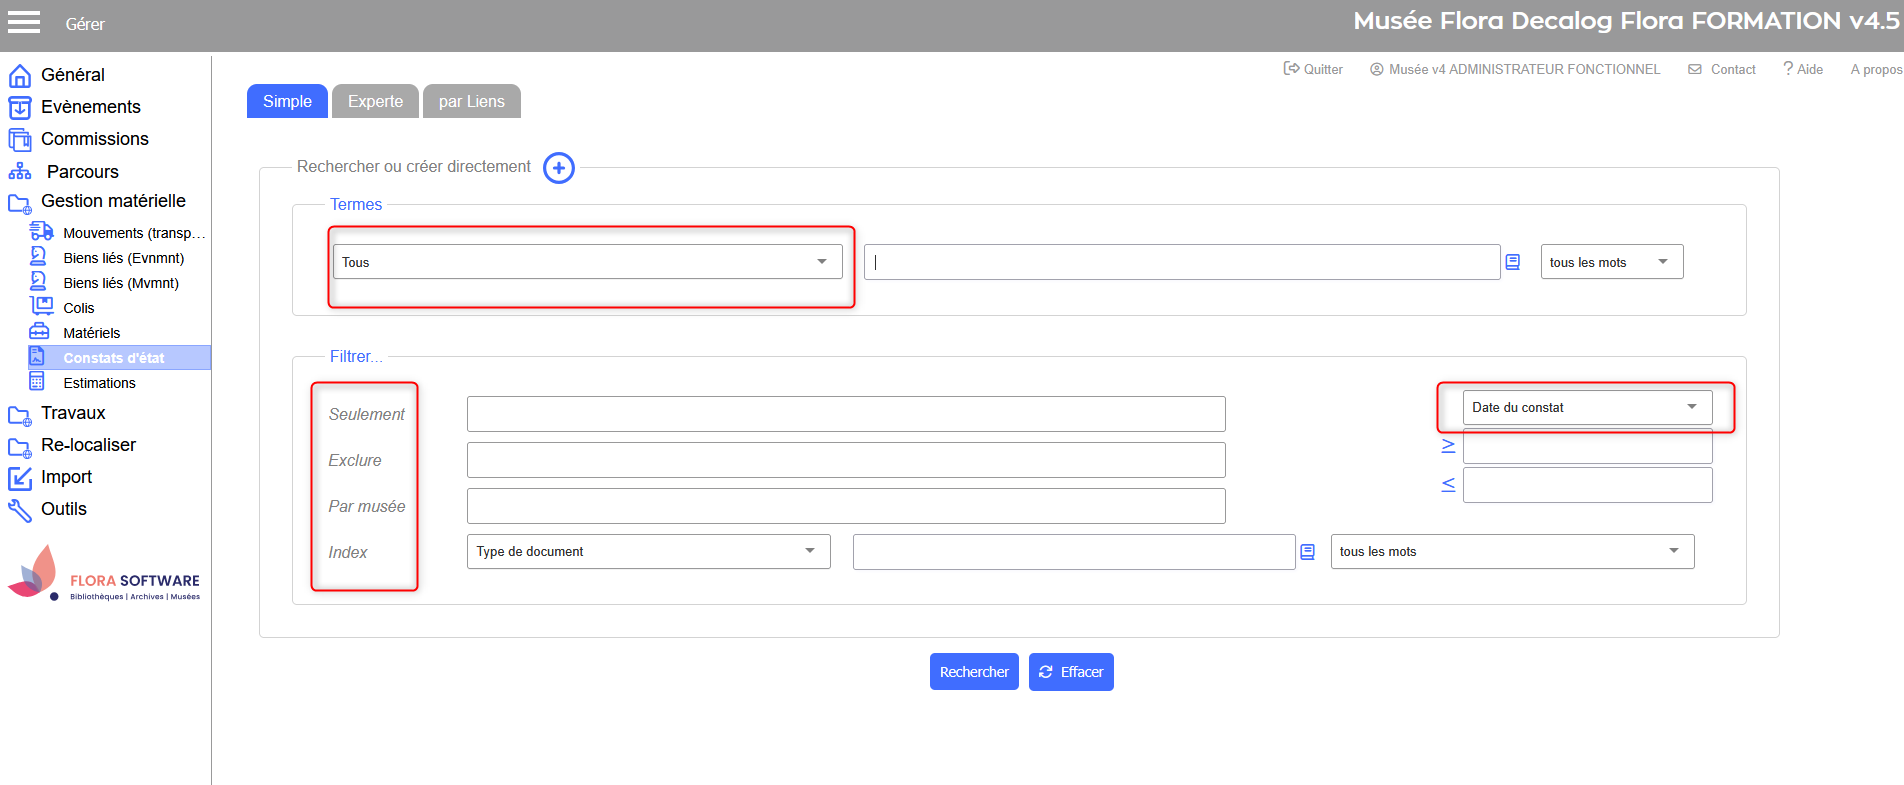Click the blue plus create icon
The height and width of the screenshot is (785, 1904).
(x=559, y=168)
